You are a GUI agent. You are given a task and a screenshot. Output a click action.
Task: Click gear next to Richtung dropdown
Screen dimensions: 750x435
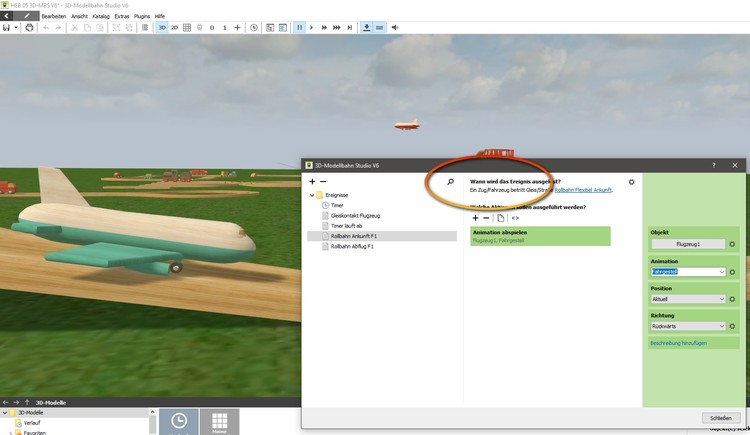[x=732, y=326]
